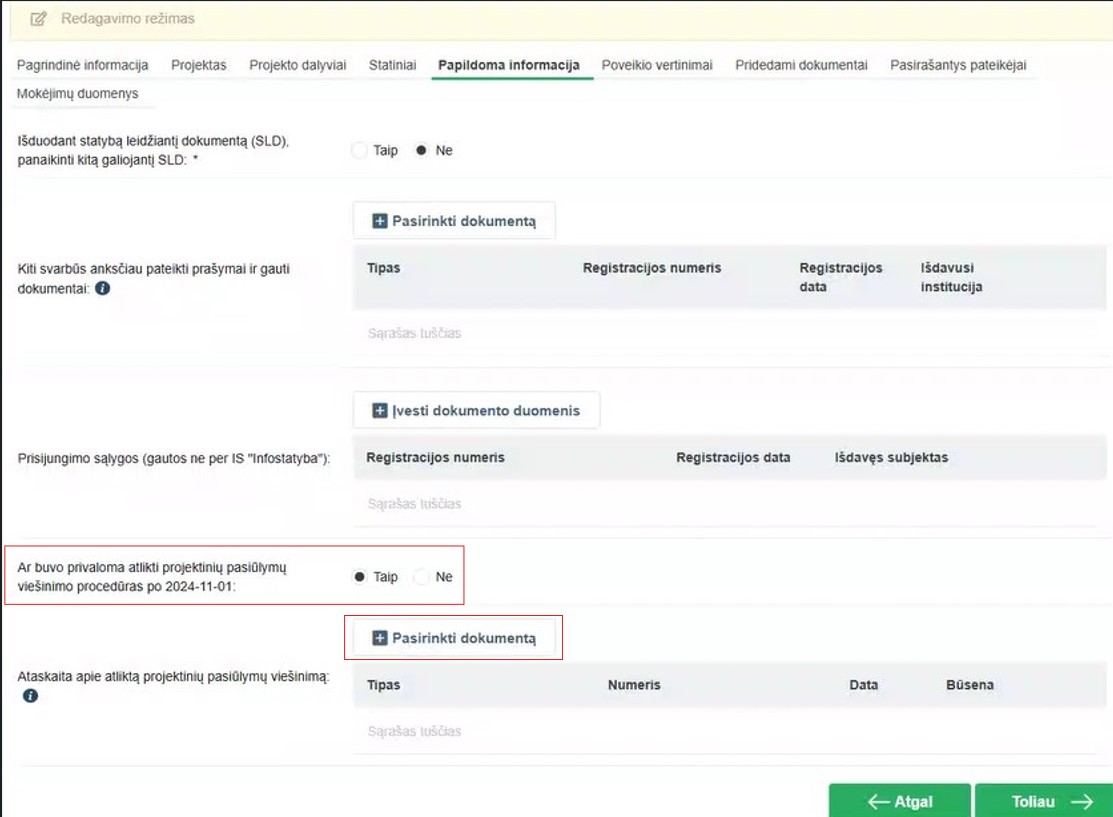Choose Ne for projektinių pasiūlymų viešinimo procedūras
The width and height of the screenshot is (1113, 817).
pos(422,577)
